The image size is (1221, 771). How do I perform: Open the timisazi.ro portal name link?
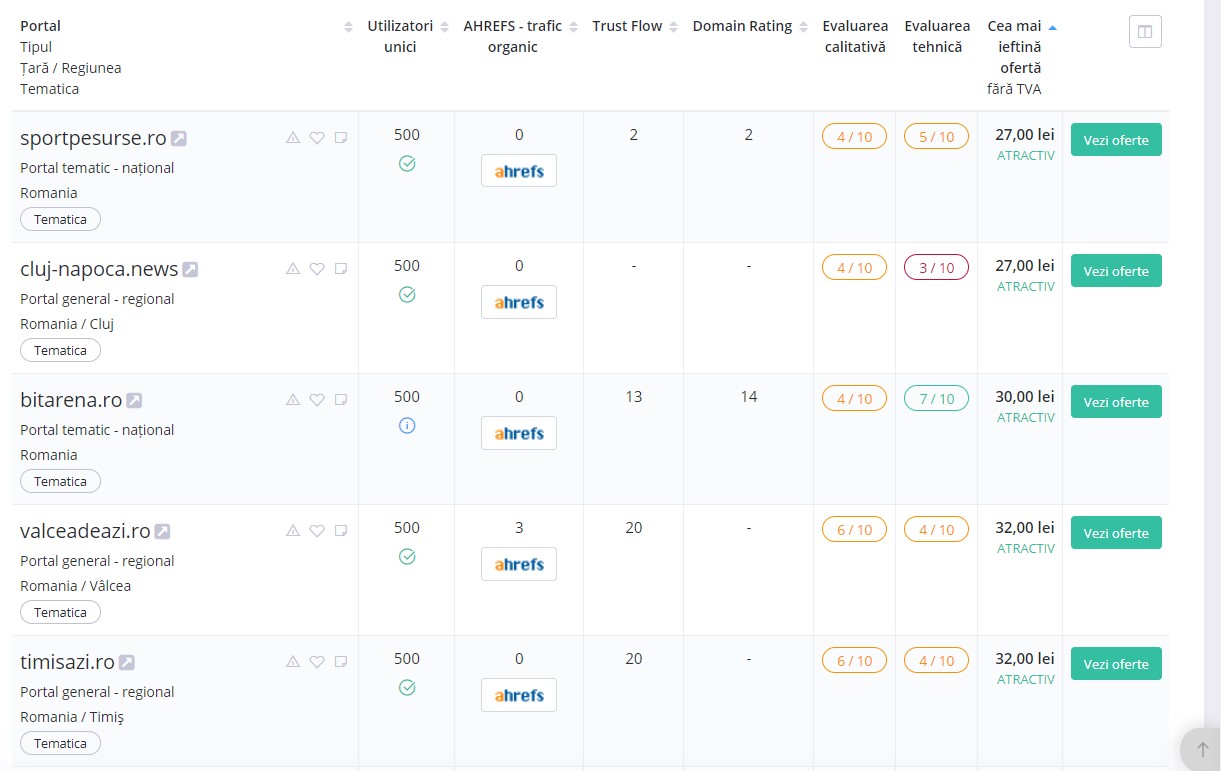point(67,662)
